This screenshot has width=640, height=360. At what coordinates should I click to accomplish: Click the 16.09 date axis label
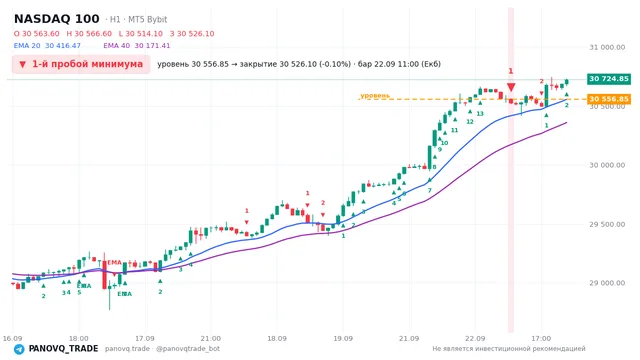point(12,339)
